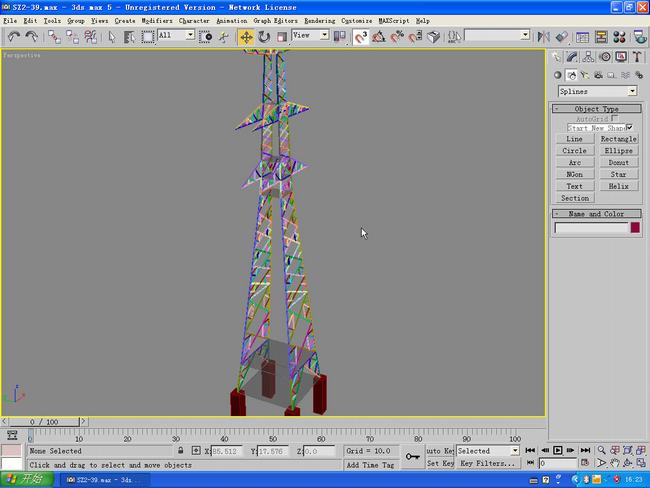Activate the Select and Rotate tool

264,37
